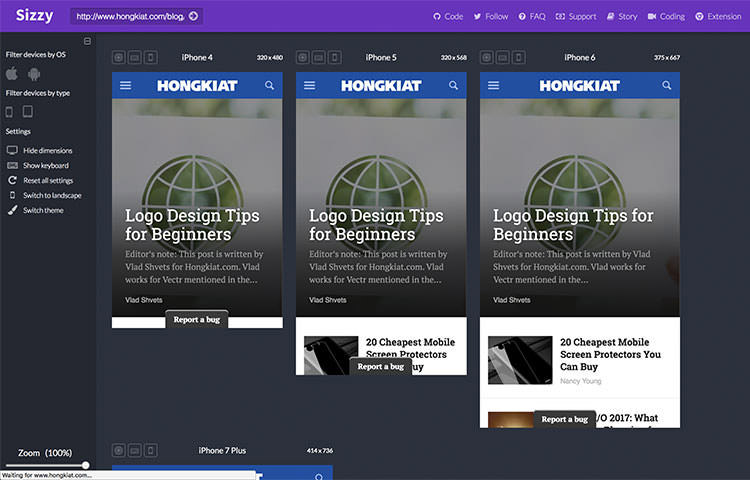
Task: Click the 375 x 667 dimension label
Action: tap(667, 57)
